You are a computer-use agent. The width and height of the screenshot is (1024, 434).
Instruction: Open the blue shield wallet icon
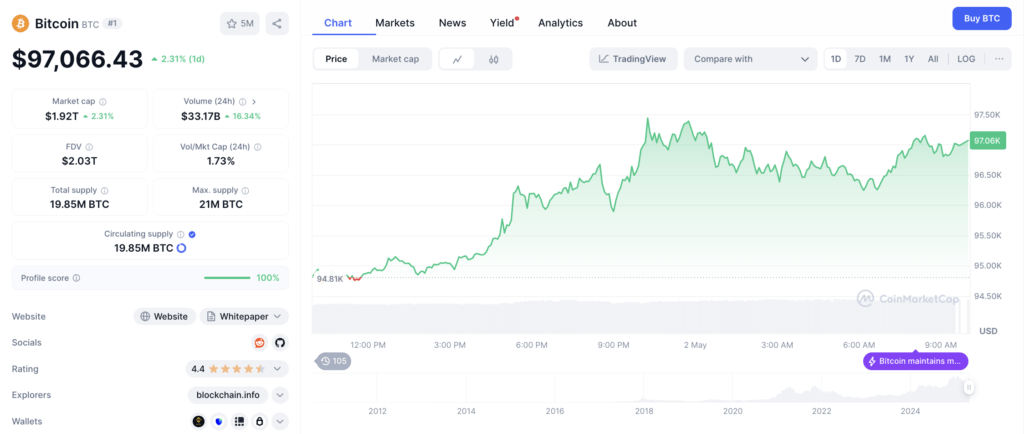(x=219, y=422)
